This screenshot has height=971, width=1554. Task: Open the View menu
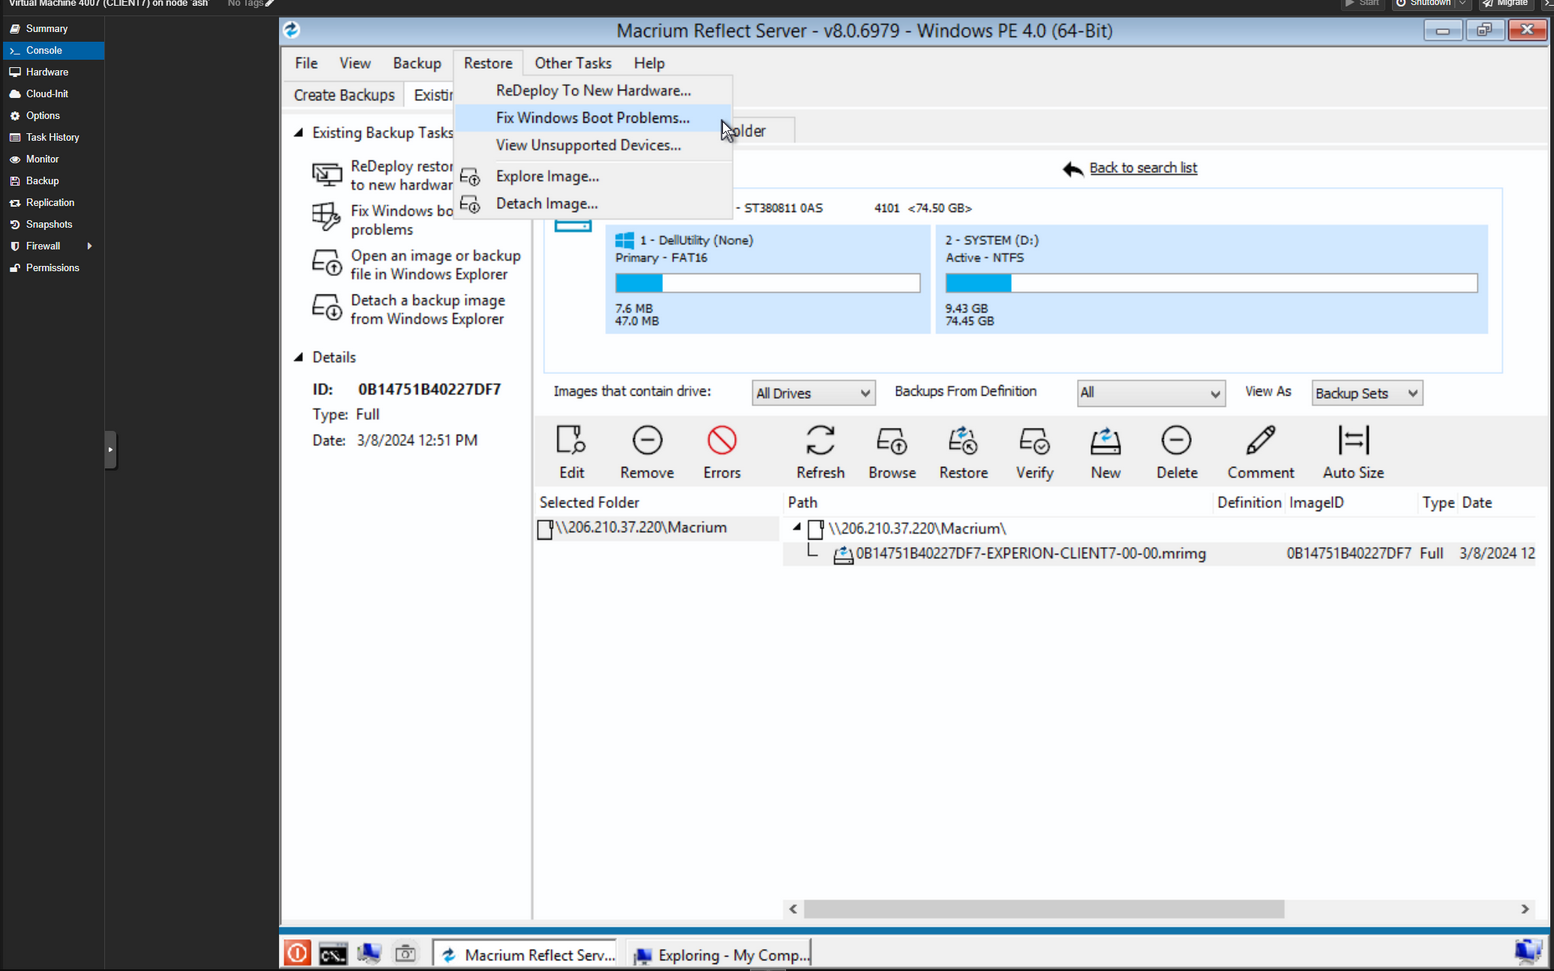point(355,63)
